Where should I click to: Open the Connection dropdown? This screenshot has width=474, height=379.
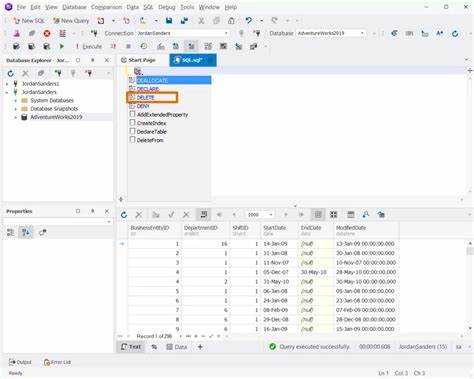point(226,33)
